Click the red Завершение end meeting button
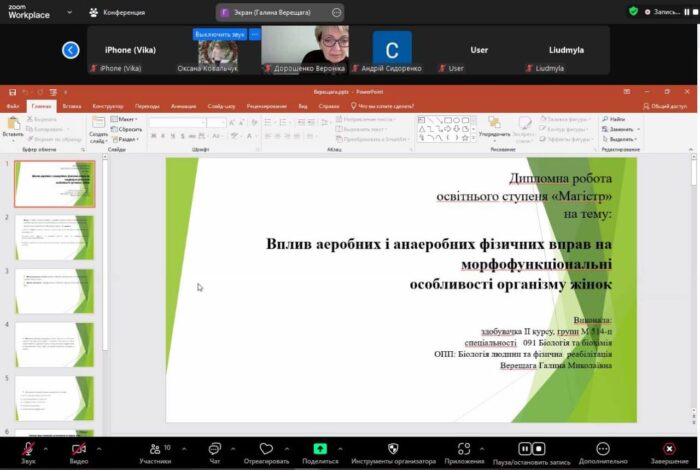The width and height of the screenshot is (700, 470). point(668,449)
